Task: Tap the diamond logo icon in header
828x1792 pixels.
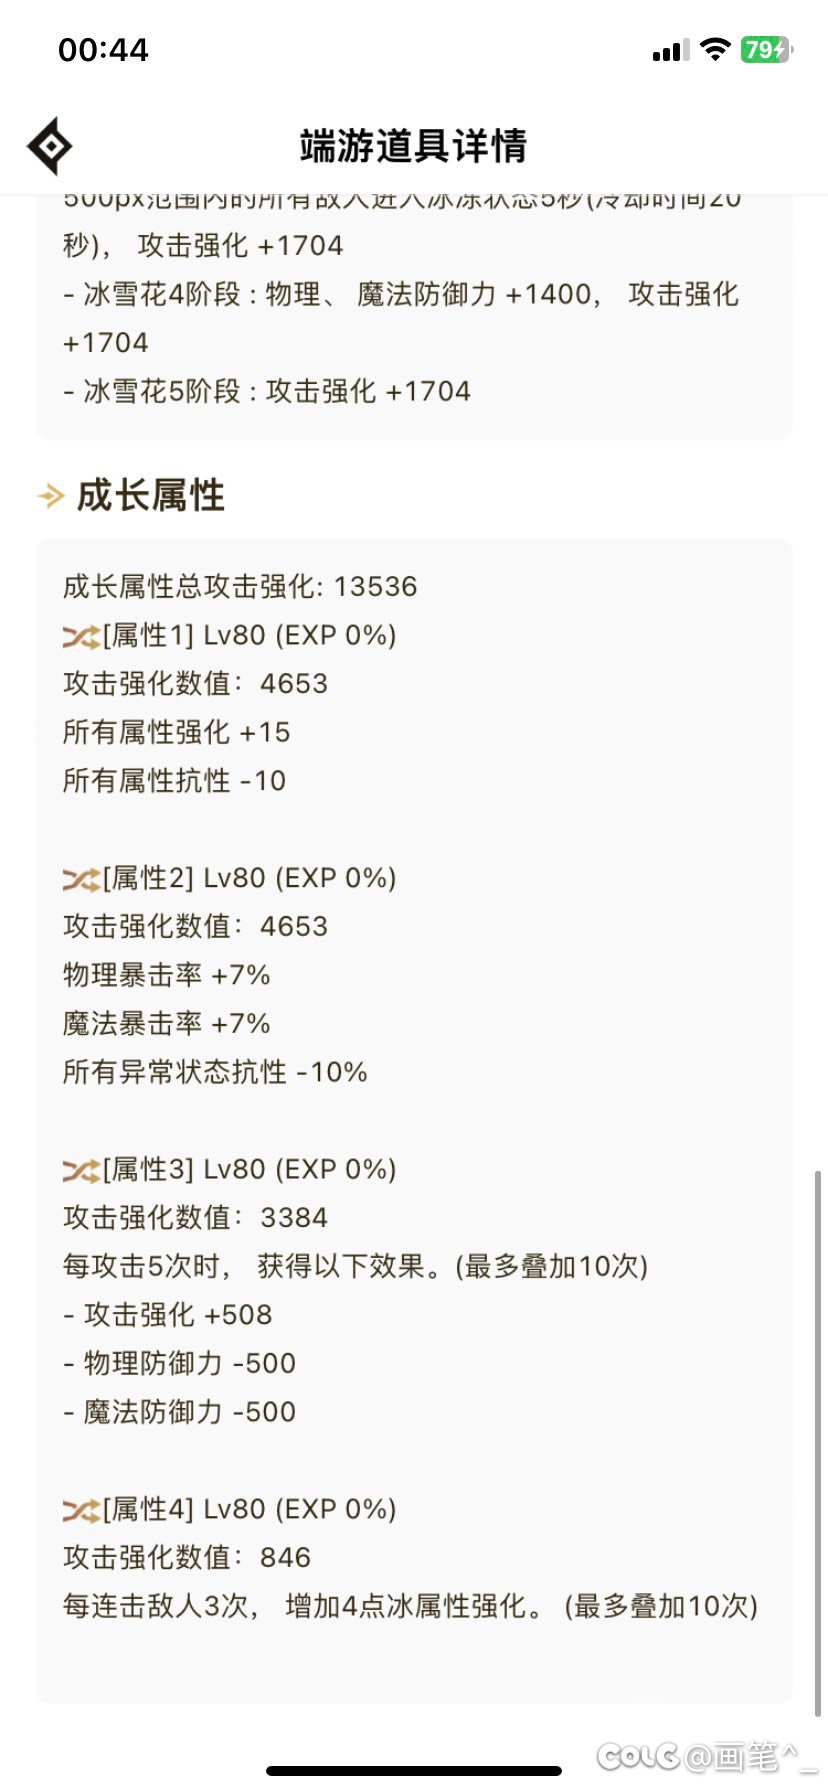Action: click(x=49, y=146)
